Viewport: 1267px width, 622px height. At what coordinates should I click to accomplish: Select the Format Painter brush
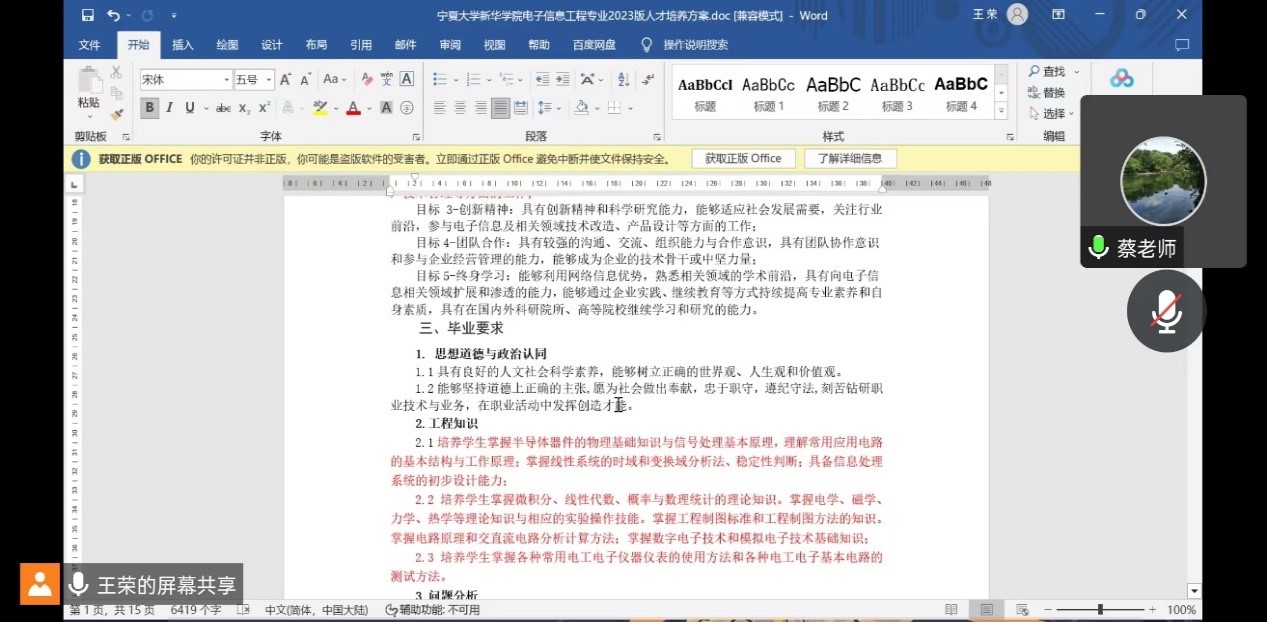pyautogui.click(x=116, y=115)
